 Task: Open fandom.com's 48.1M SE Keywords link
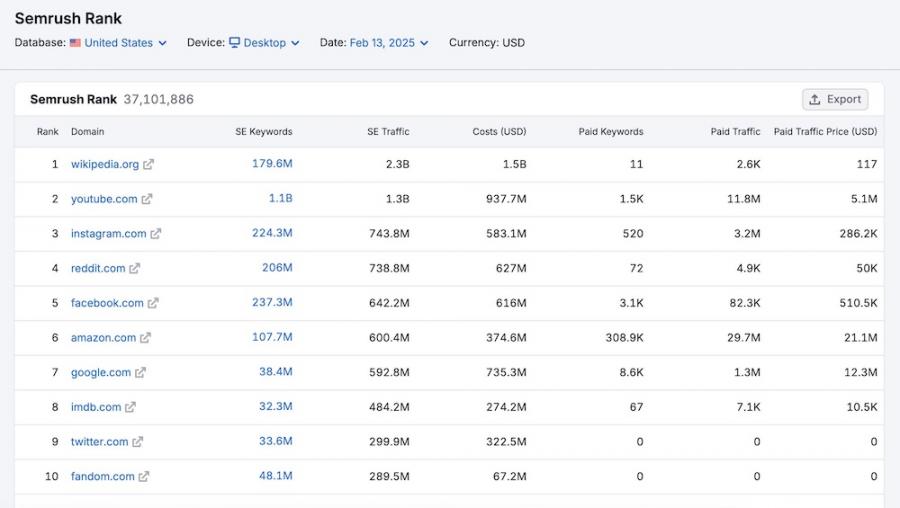tap(276, 476)
